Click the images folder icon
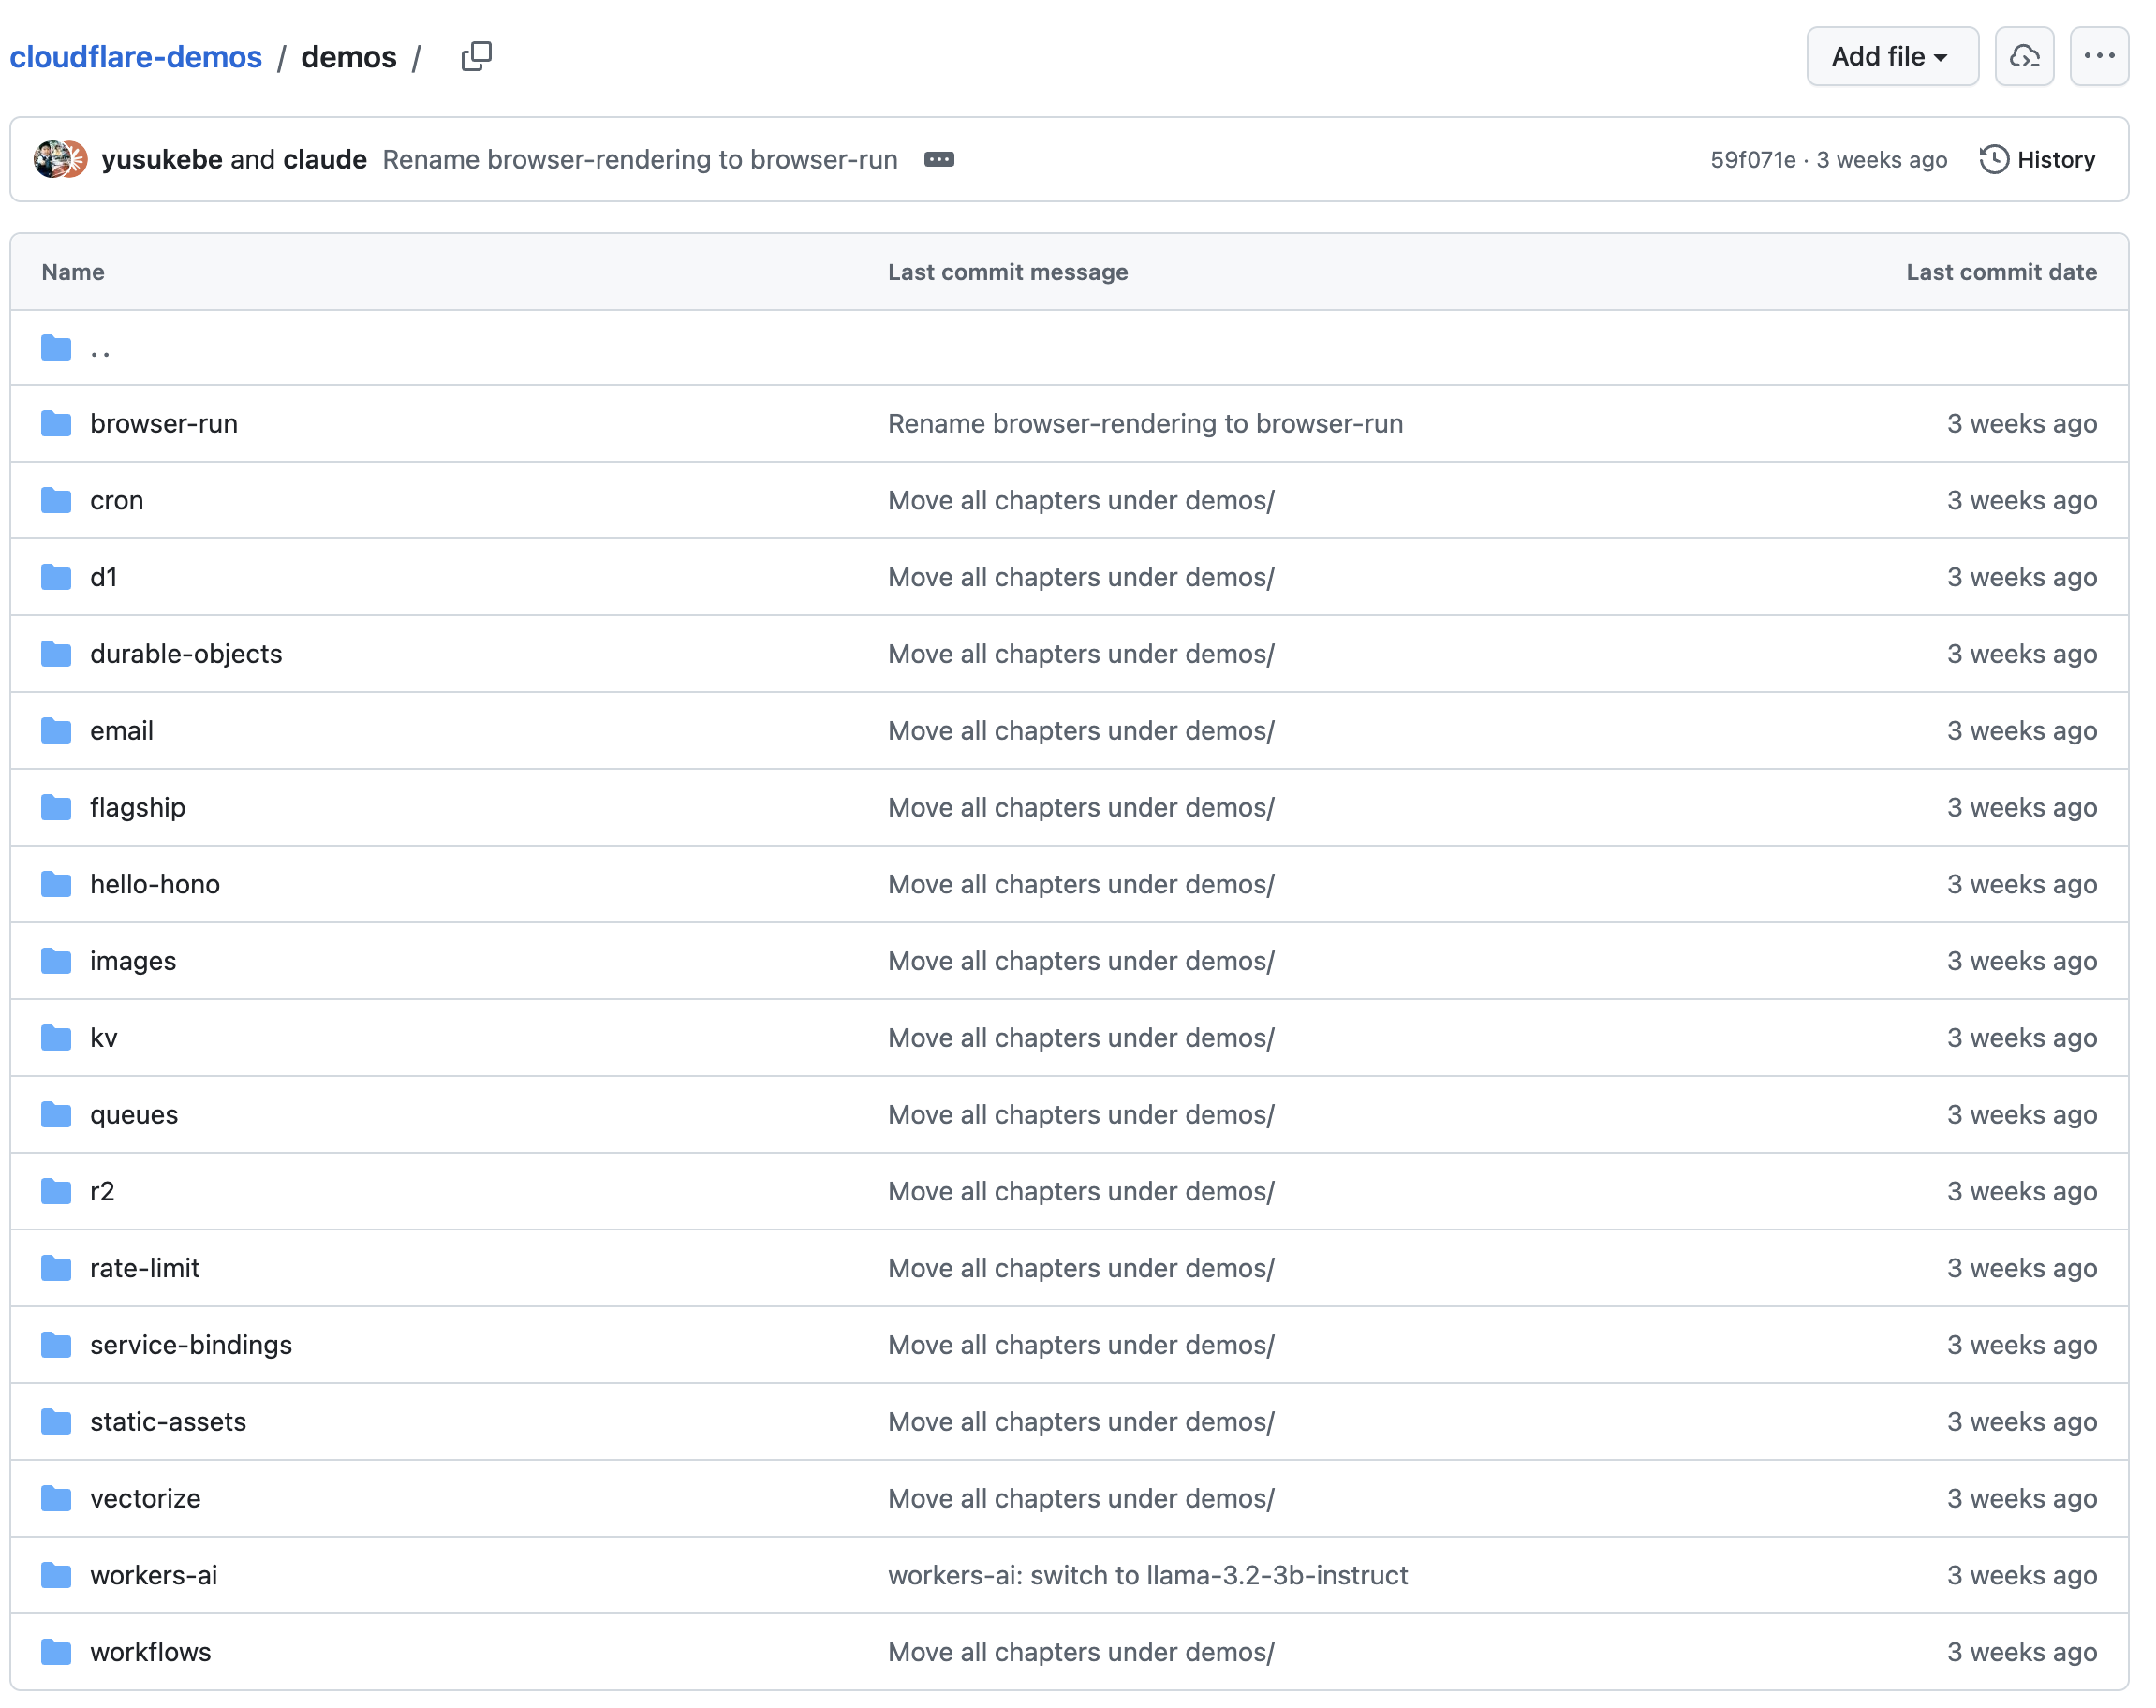2156x1708 pixels. pyautogui.click(x=56, y=961)
